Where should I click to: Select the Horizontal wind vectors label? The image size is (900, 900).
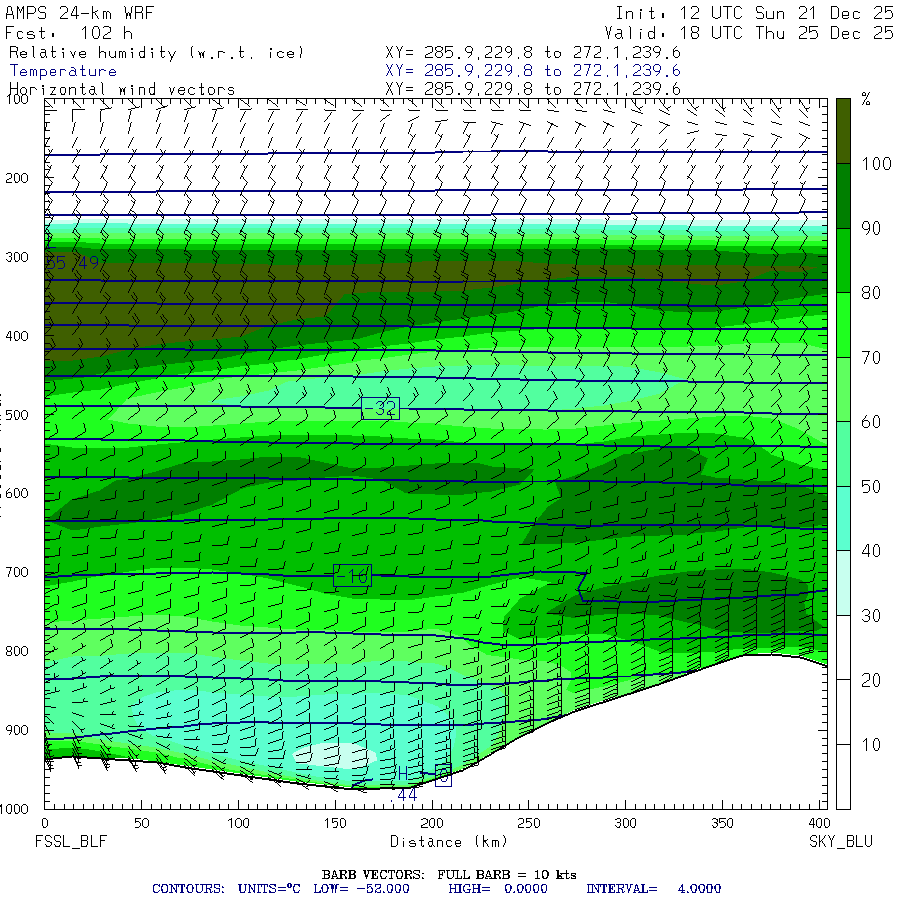[x=122, y=89]
